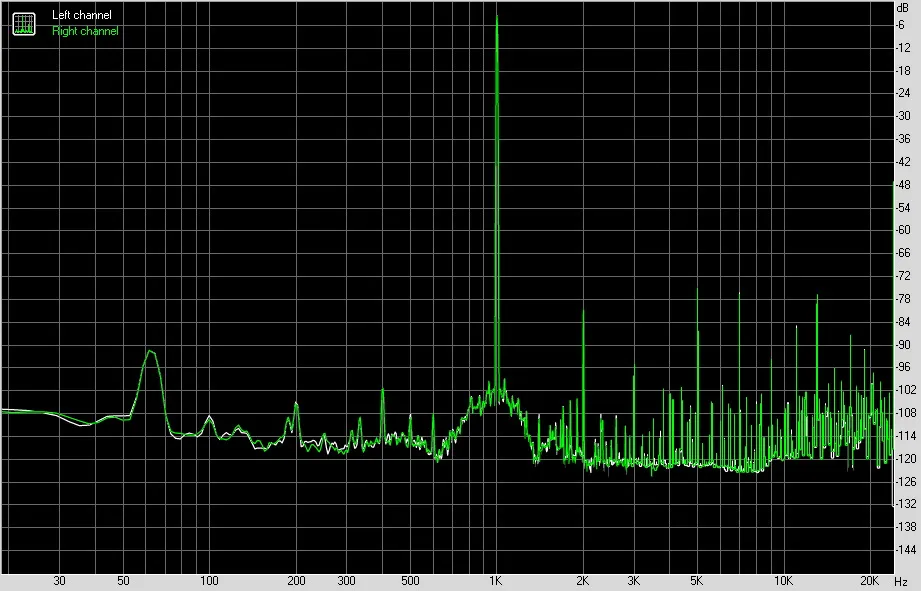Viewport: 921px width, 591px height.
Task: Click the -18 dB scale value
Action: tap(903, 70)
